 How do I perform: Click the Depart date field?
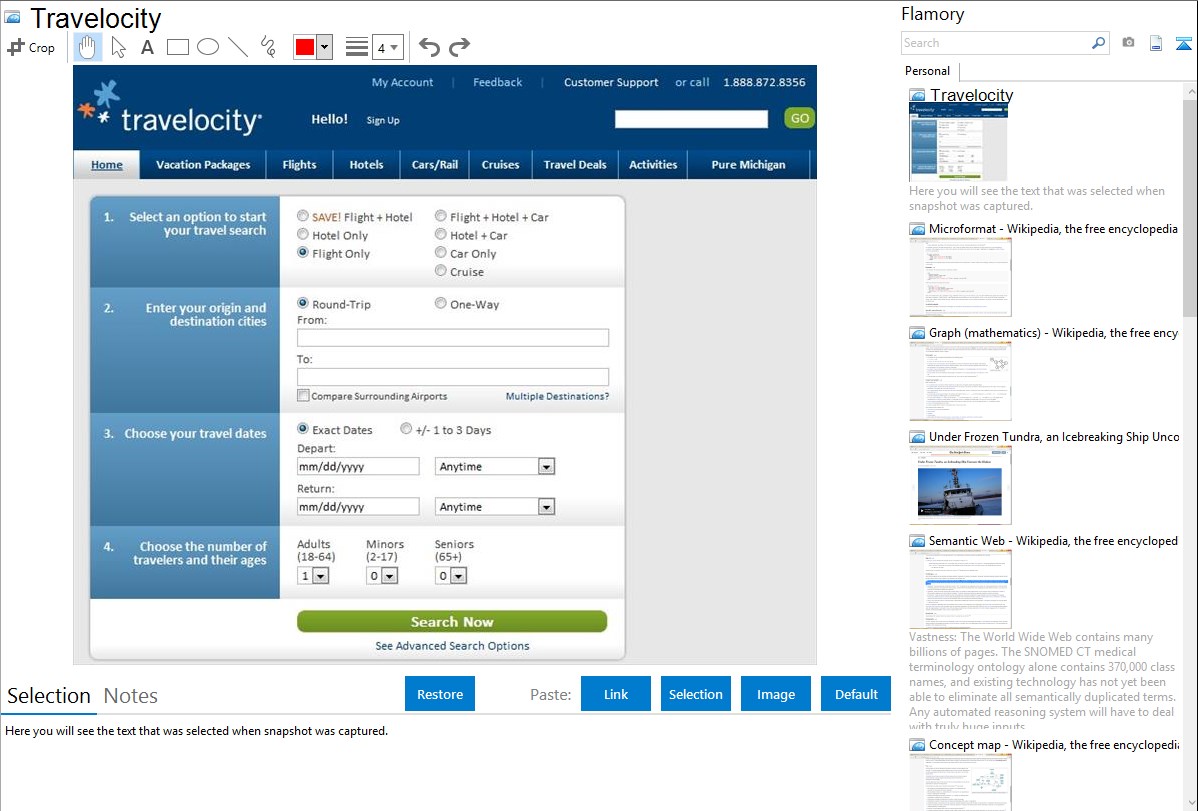coord(358,466)
